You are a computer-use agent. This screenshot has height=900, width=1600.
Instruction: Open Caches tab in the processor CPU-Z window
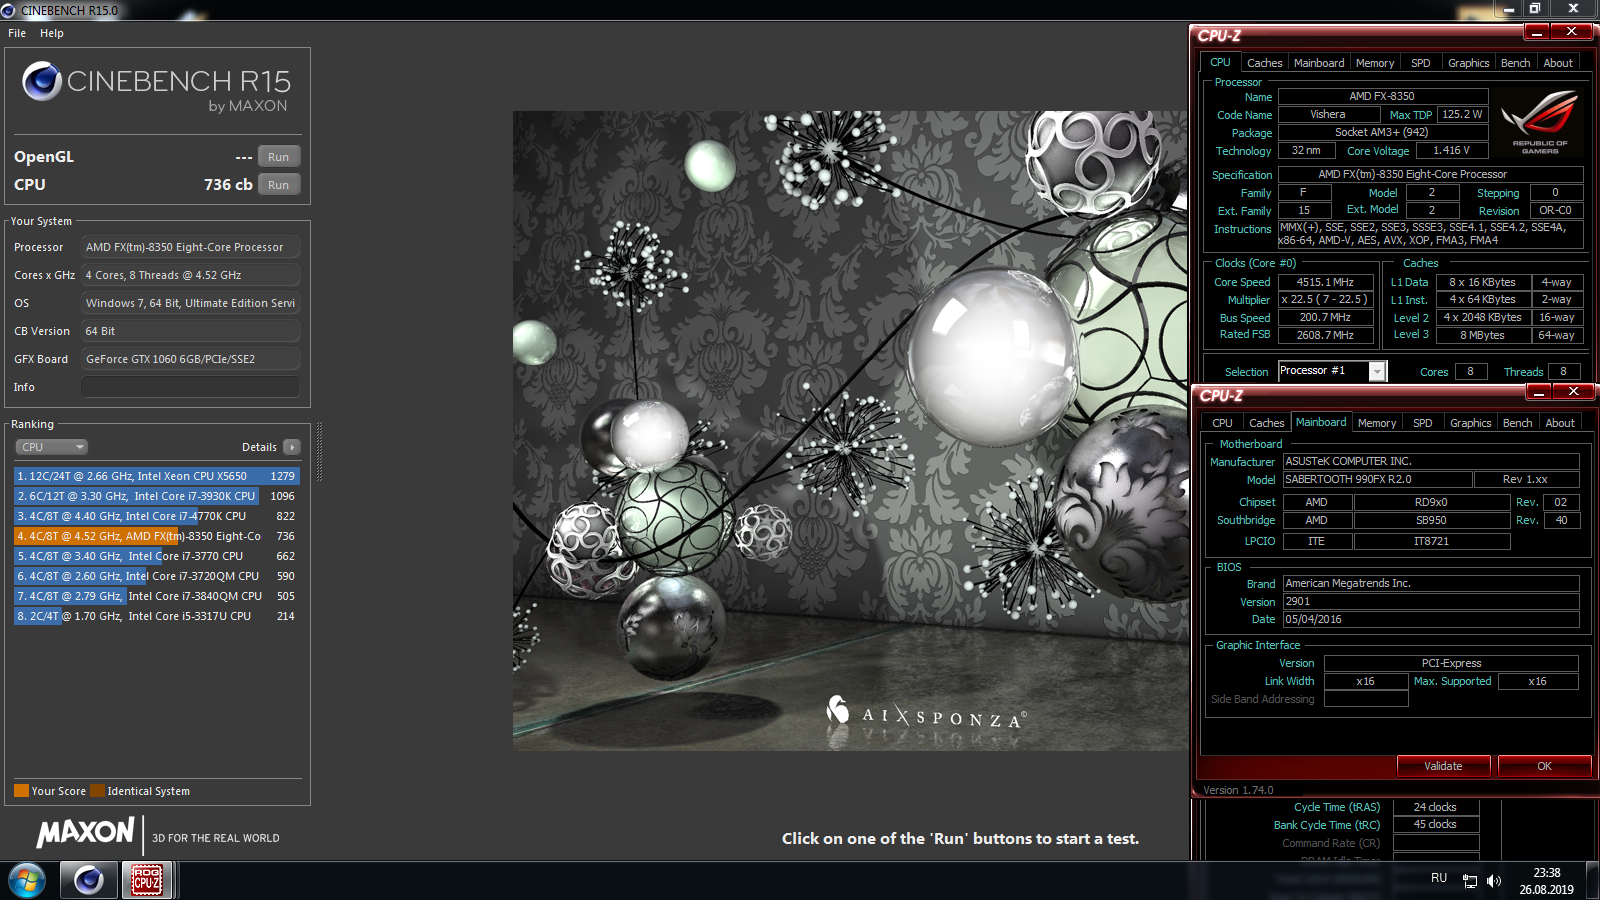pos(1264,63)
